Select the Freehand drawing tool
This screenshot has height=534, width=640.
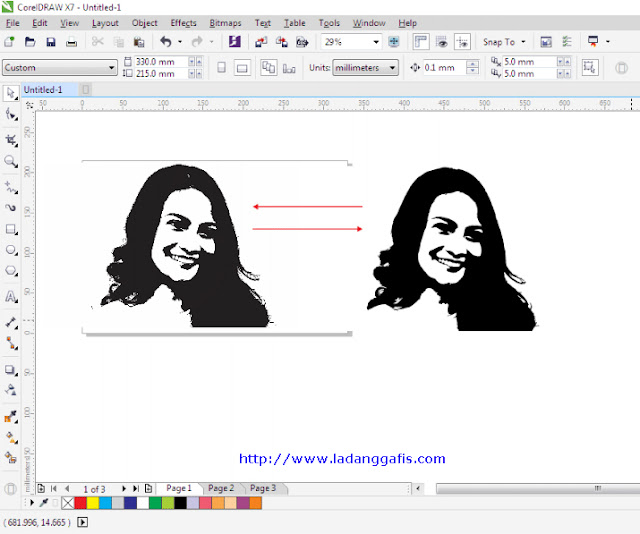pos(11,187)
